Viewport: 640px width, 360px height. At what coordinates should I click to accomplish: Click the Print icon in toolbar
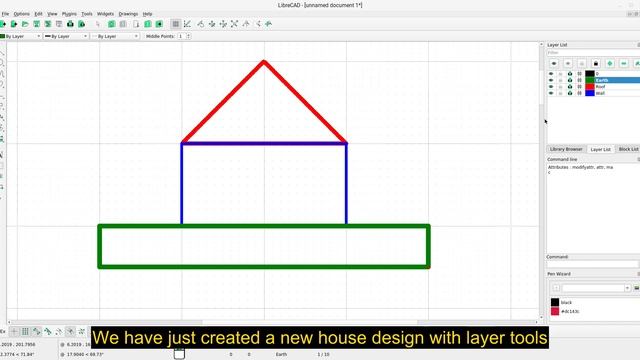(70, 24)
